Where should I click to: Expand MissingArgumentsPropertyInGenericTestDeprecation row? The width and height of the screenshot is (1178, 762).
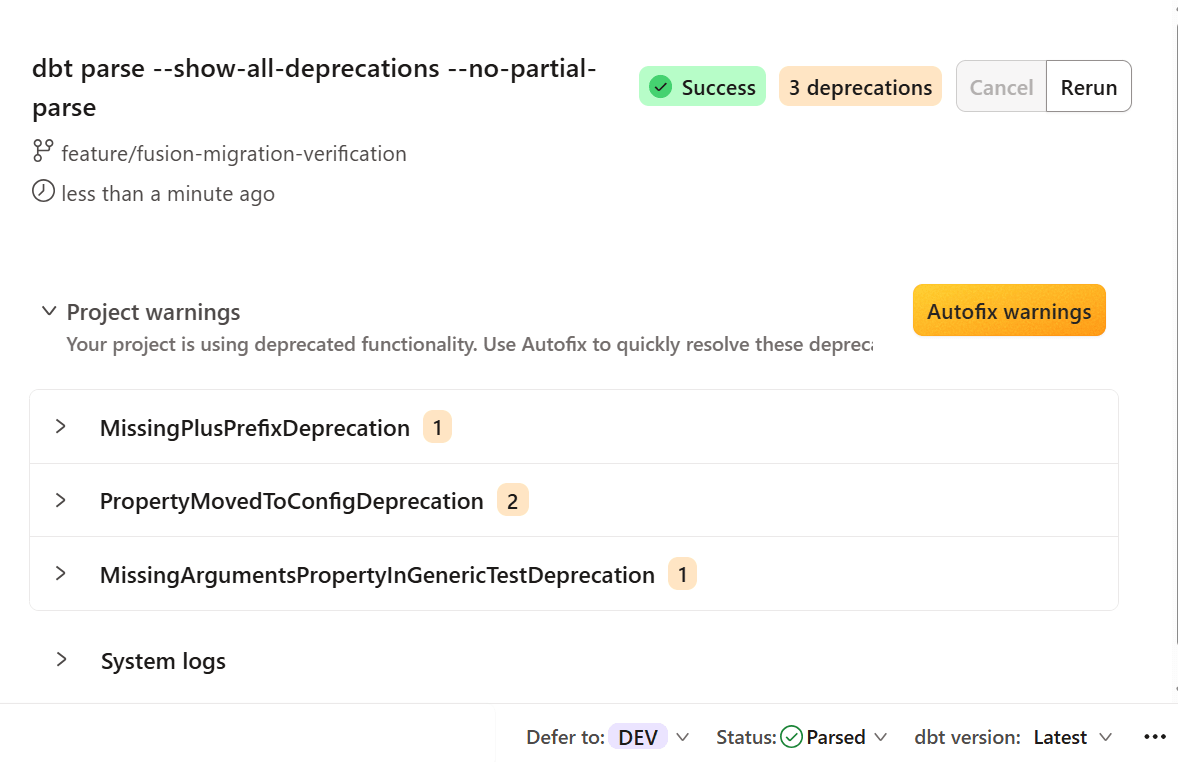(61, 574)
